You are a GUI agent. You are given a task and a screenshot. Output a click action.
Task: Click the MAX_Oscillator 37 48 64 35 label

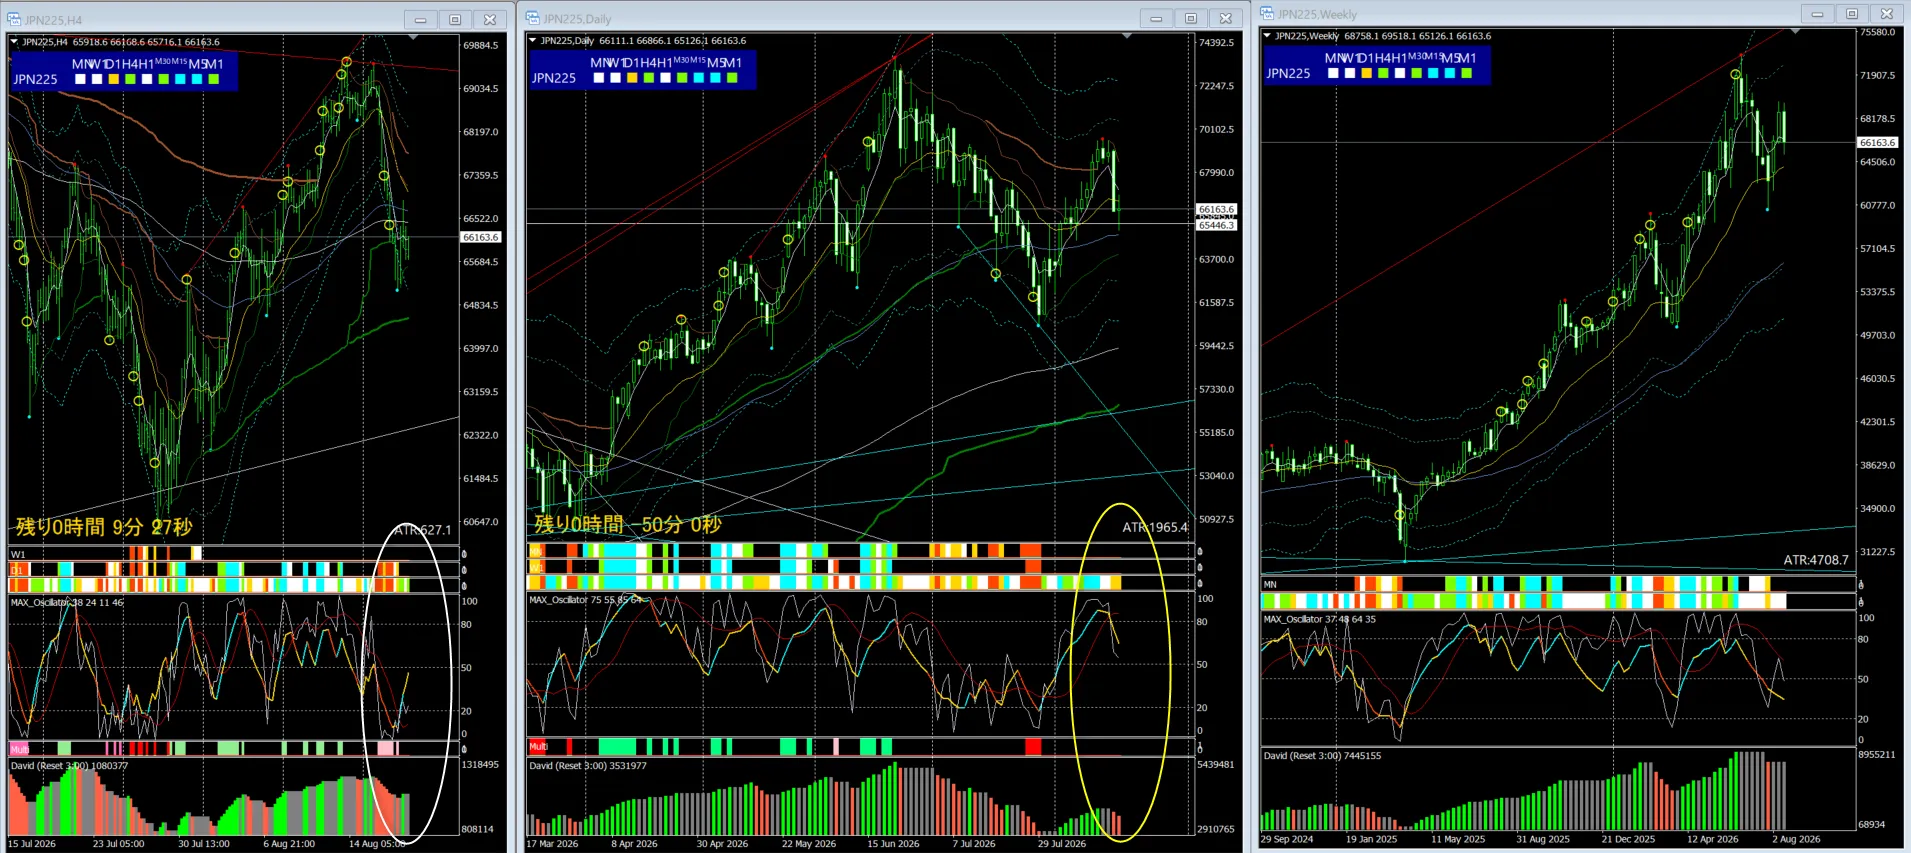tap(1319, 619)
